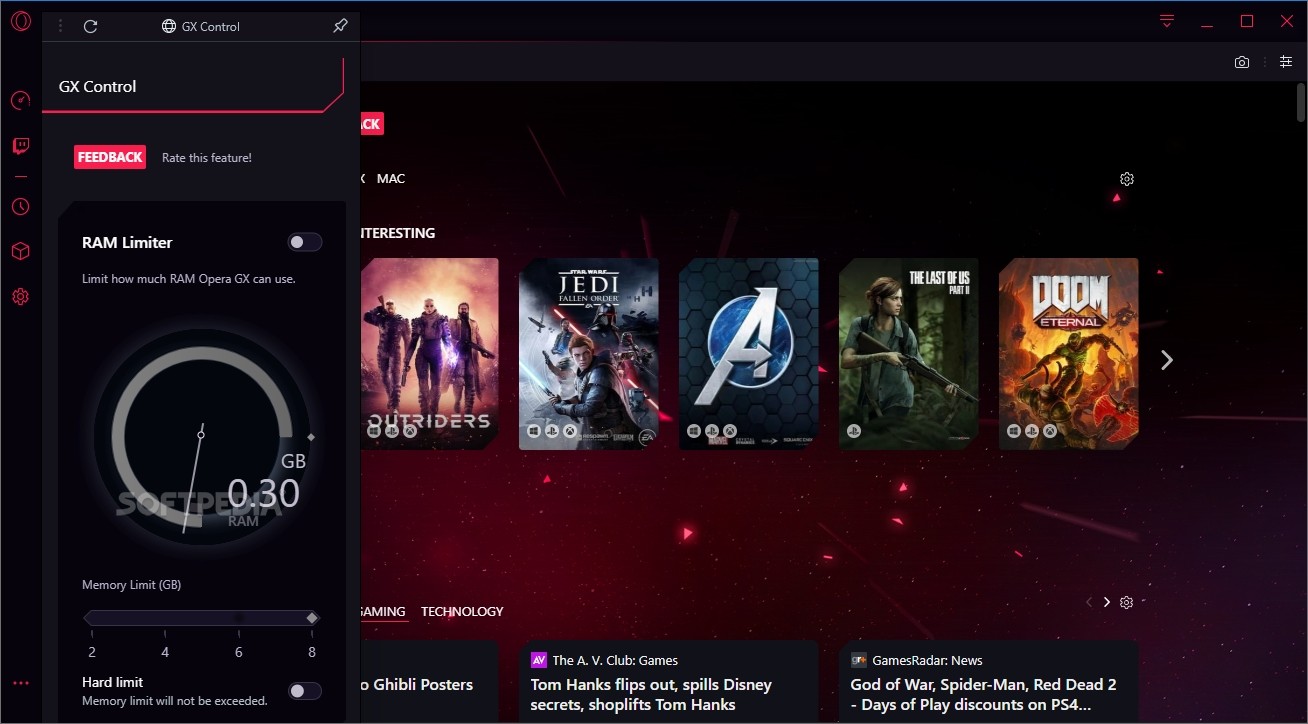Open news section settings gear
The image size is (1308, 724).
click(x=1127, y=602)
